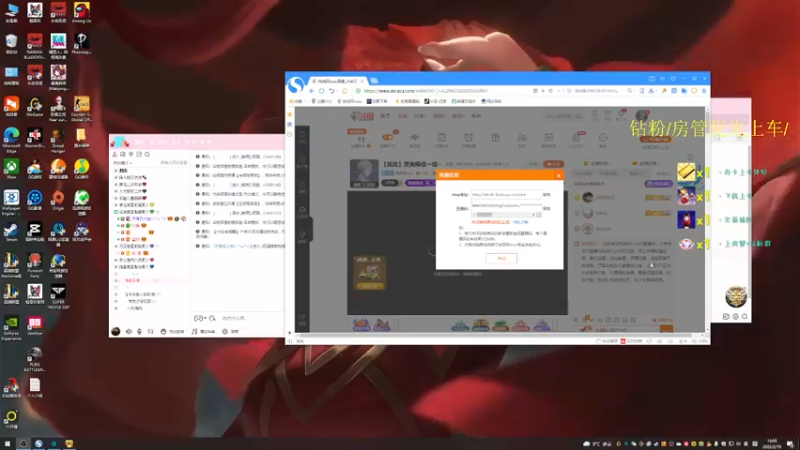
Task: Open the Super People CBT shortcut
Action: 58,296
